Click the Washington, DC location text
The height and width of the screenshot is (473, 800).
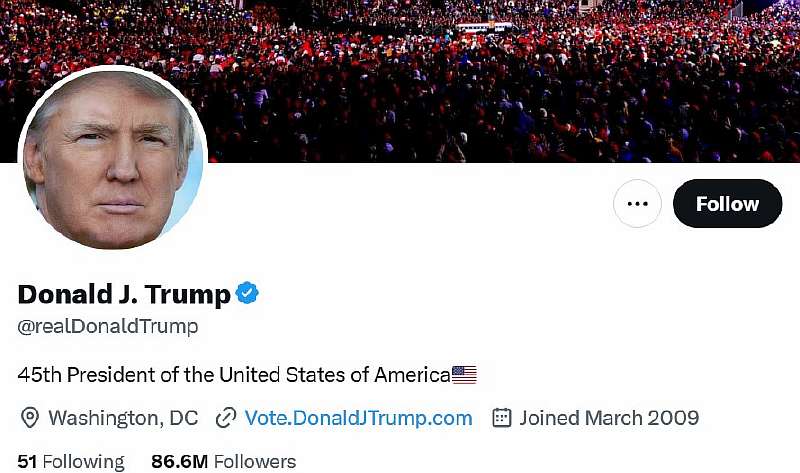[123, 418]
